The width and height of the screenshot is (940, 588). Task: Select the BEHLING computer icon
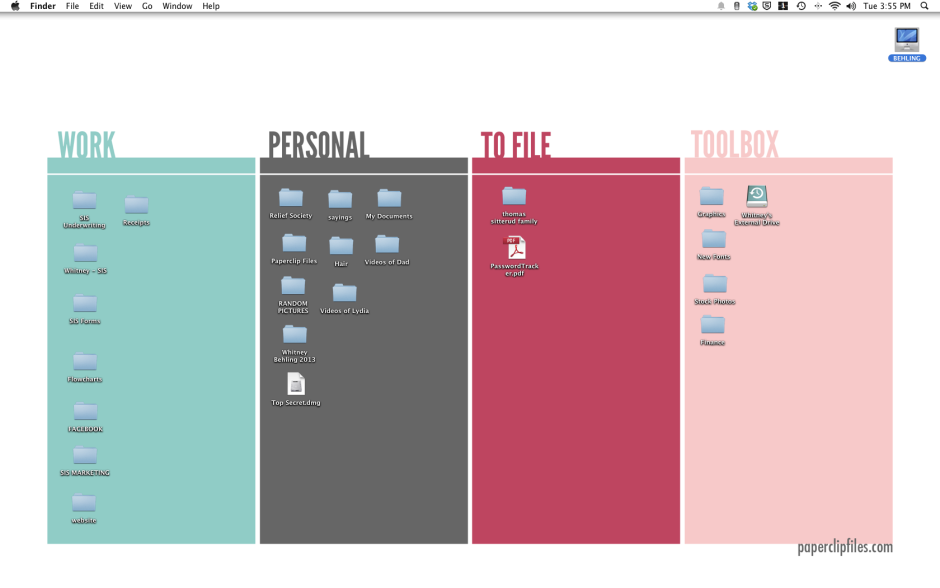[907, 39]
